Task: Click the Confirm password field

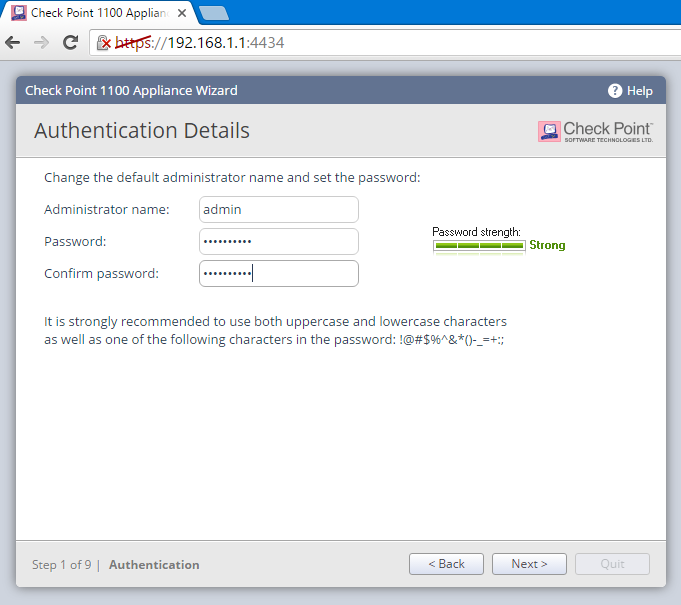Action: (279, 274)
